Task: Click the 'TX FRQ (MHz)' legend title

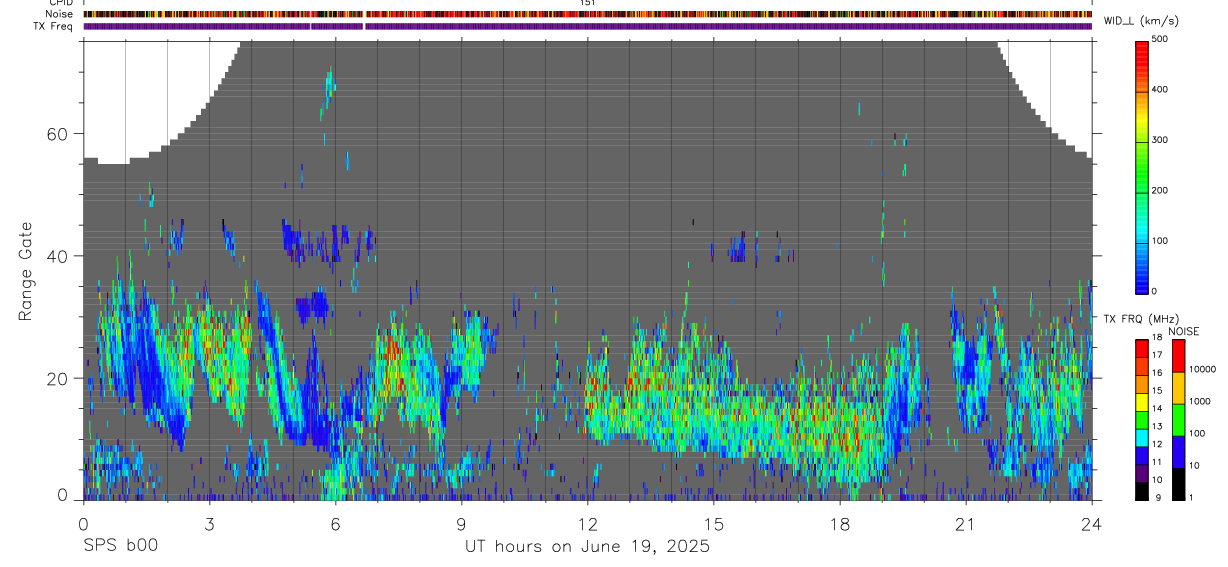Action: [x=1140, y=319]
